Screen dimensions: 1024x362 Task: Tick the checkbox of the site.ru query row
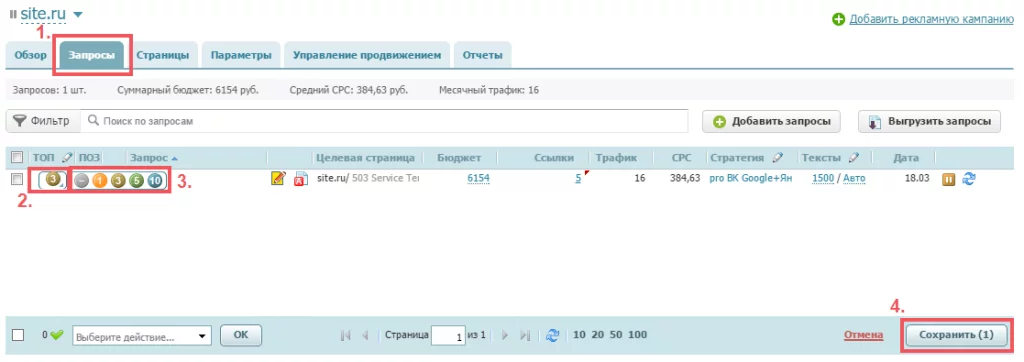click(x=18, y=178)
